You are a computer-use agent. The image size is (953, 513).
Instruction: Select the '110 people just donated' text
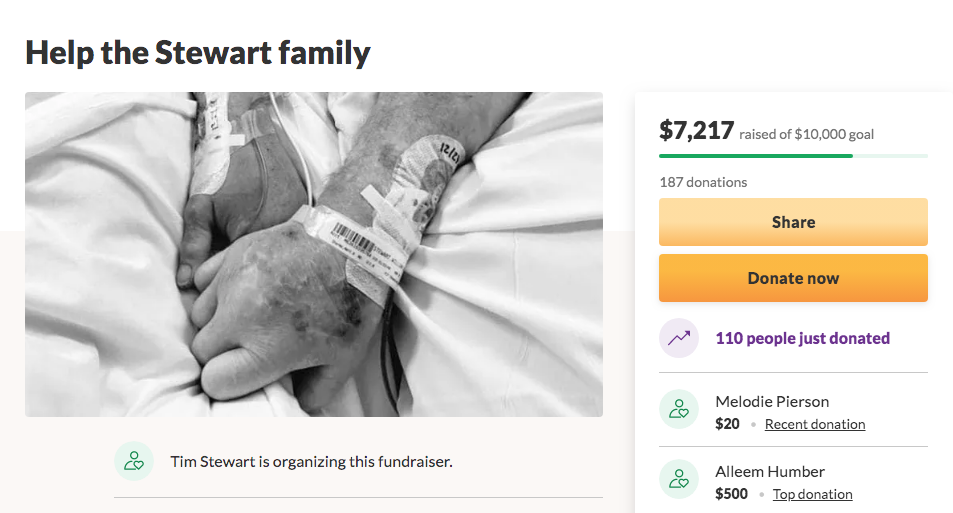point(802,338)
